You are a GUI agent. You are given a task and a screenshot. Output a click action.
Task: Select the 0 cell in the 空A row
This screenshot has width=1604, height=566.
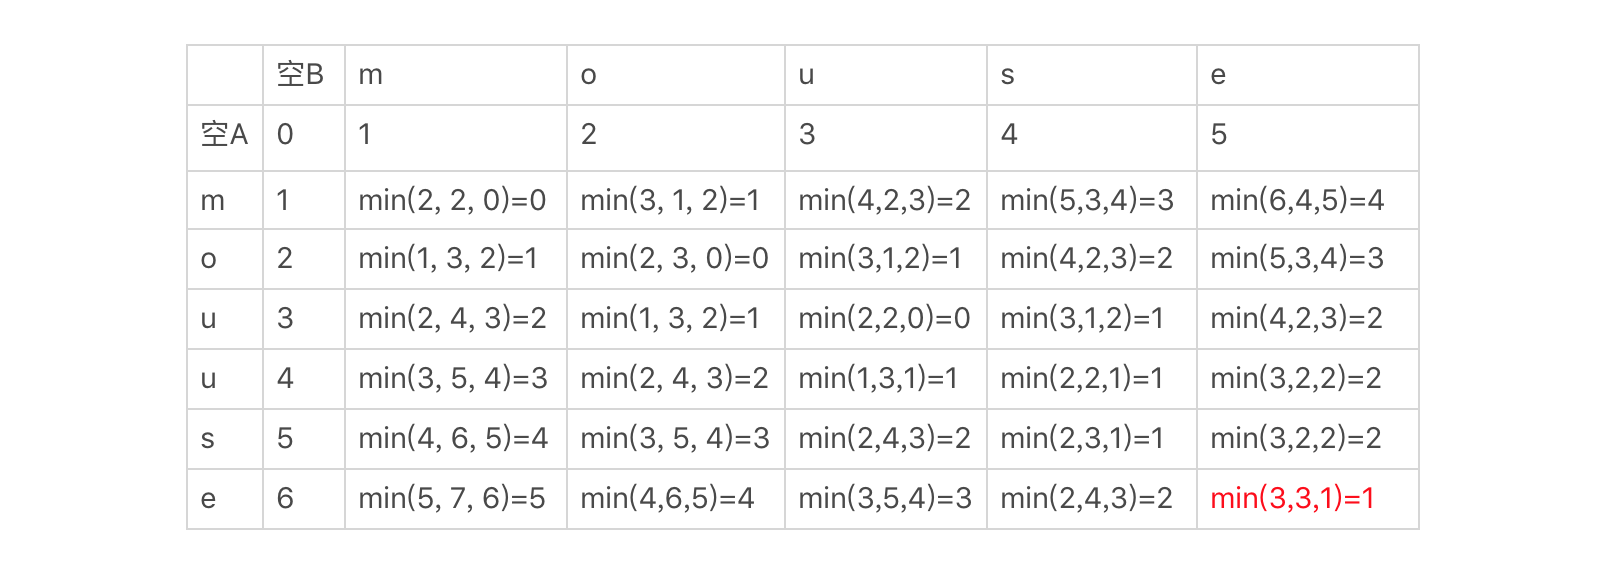[285, 135]
